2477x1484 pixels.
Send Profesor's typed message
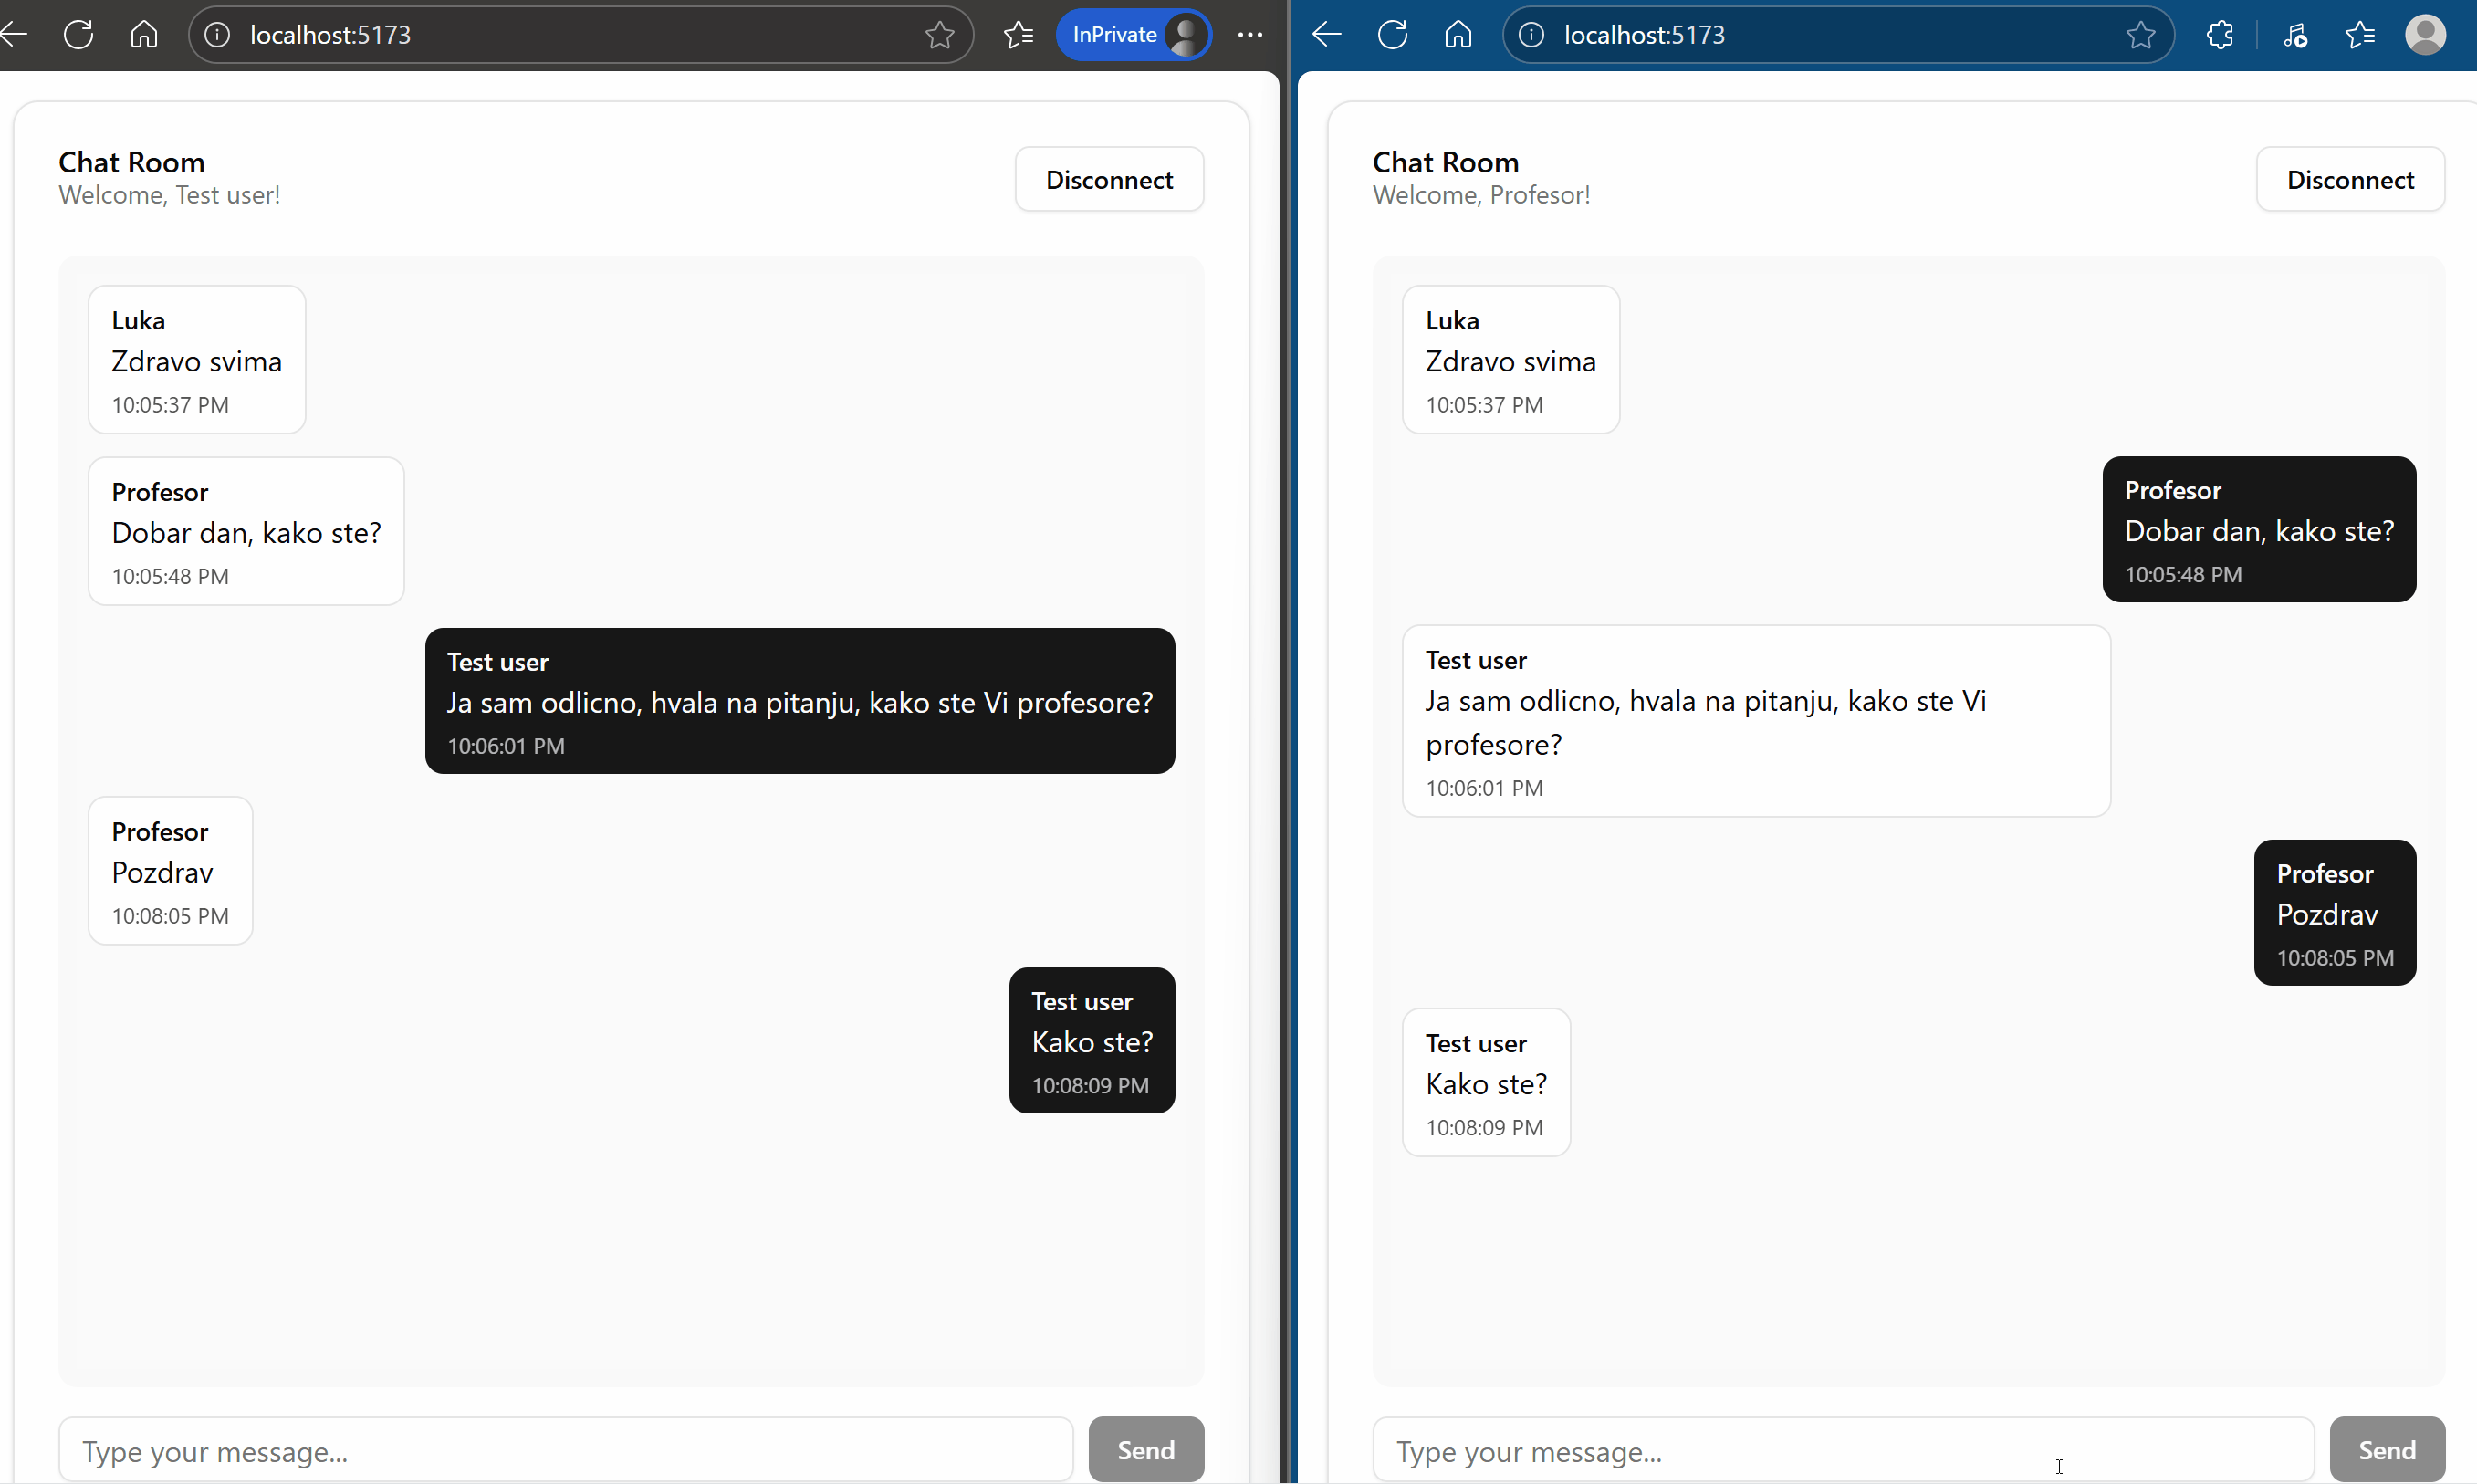(2387, 1448)
